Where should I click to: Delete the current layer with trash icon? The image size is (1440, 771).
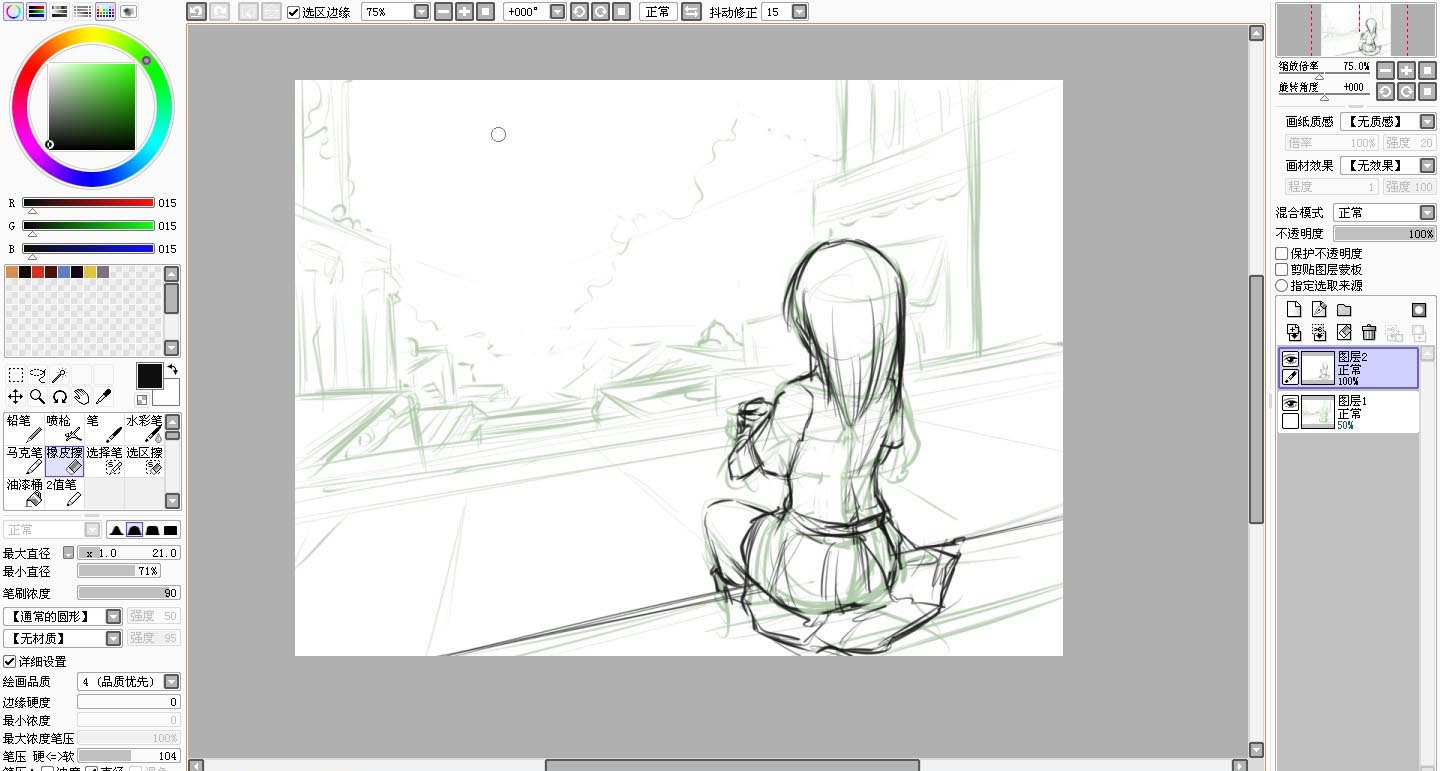click(1369, 333)
